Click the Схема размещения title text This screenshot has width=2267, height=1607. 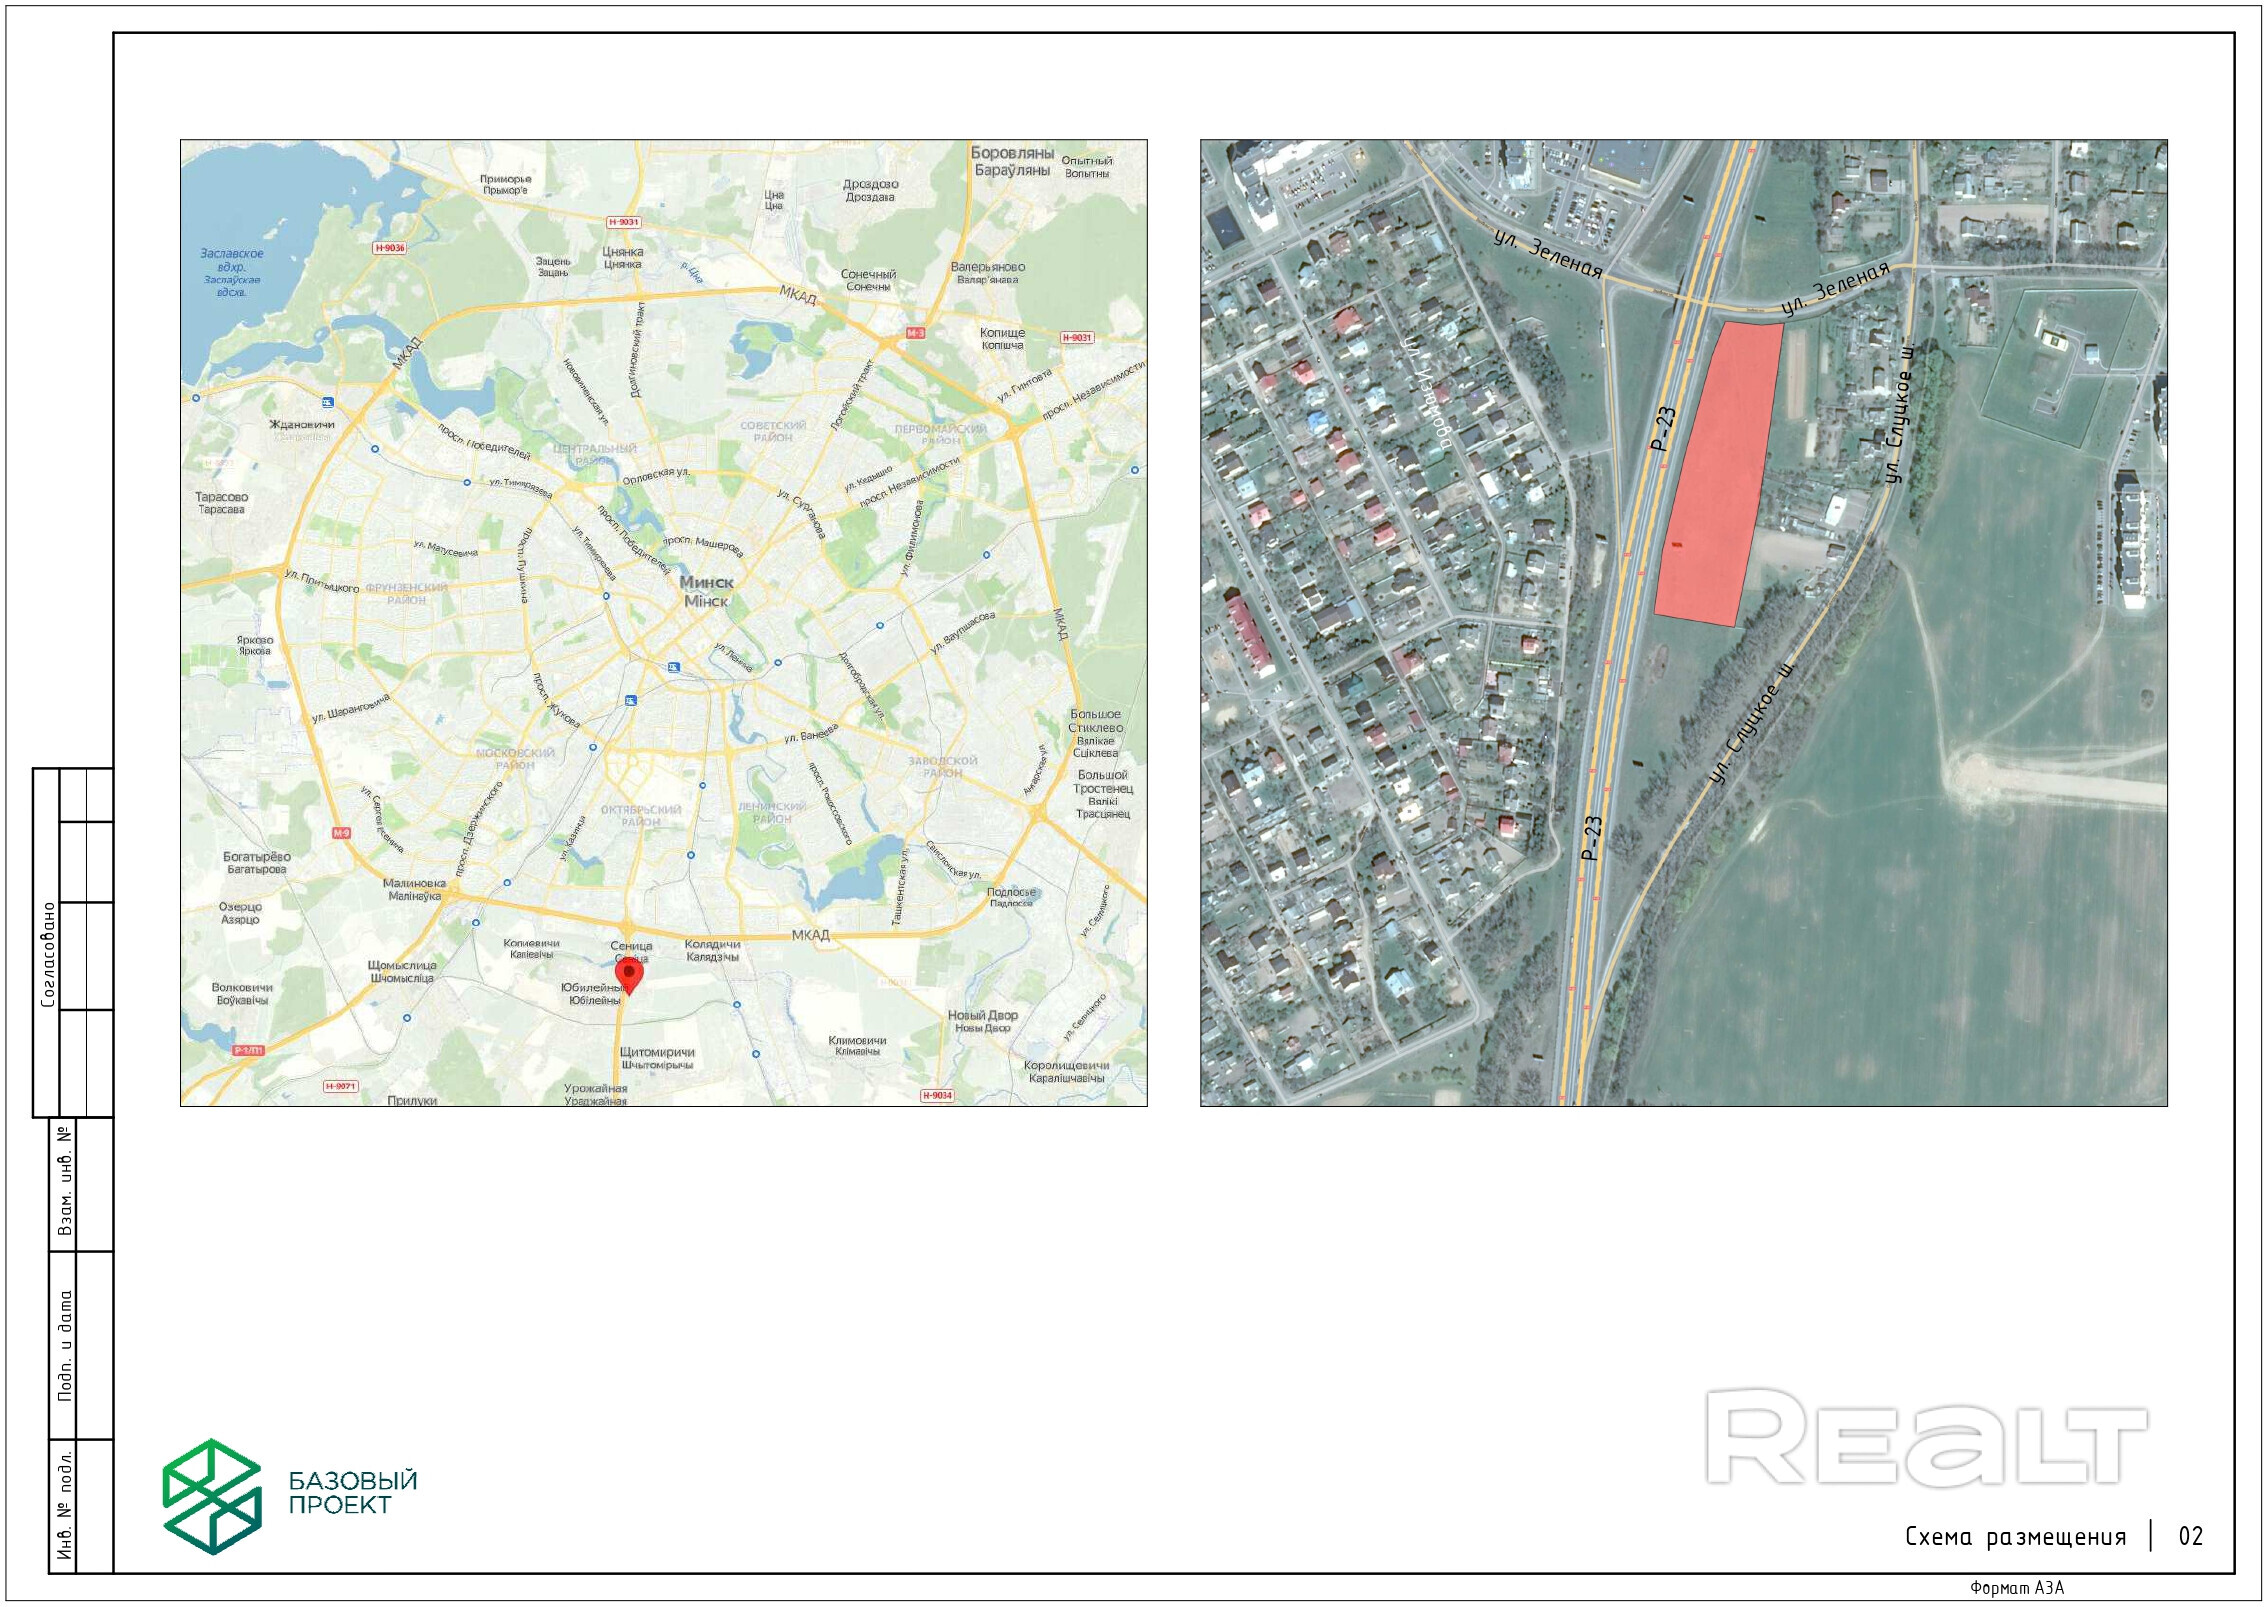[2014, 1537]
